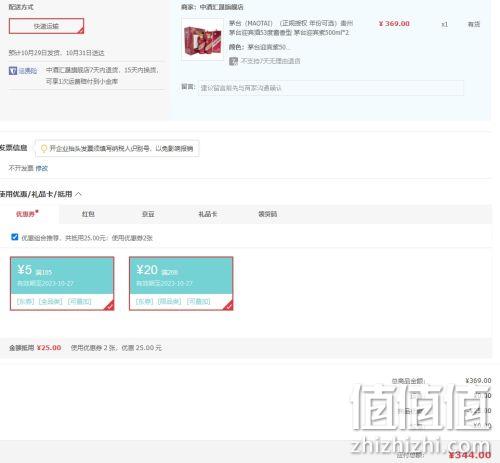Click the checkmark corner on ¥5 coupon

point(109,306)
